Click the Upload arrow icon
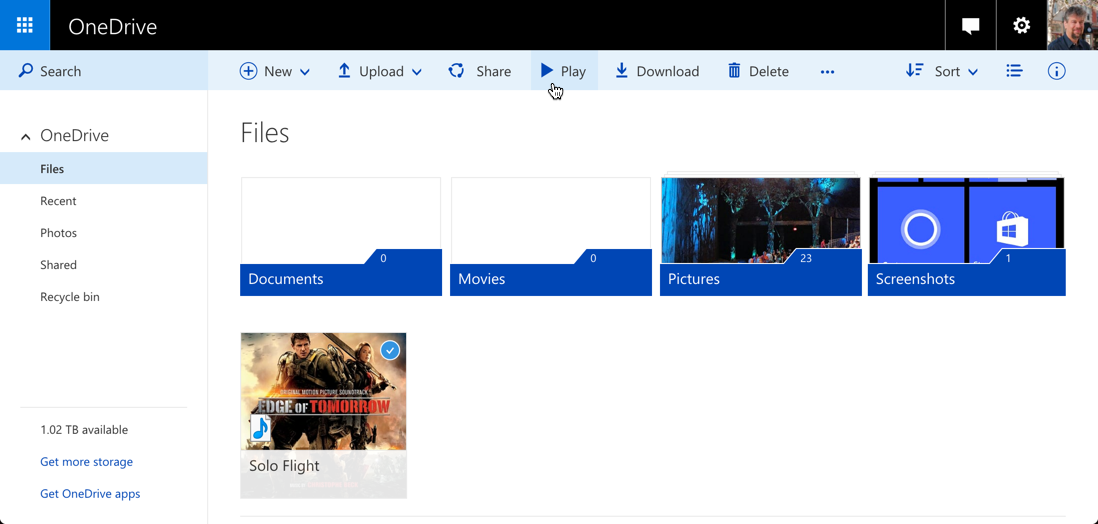1098x524 pixels. [344, 70]
